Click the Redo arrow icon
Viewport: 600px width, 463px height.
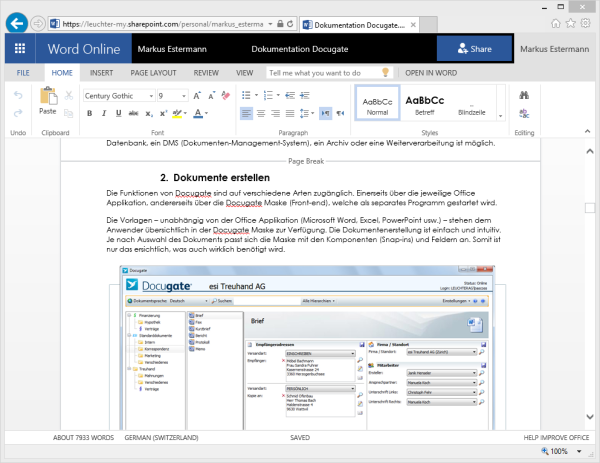pyautogui.click(x=18, y=113)
